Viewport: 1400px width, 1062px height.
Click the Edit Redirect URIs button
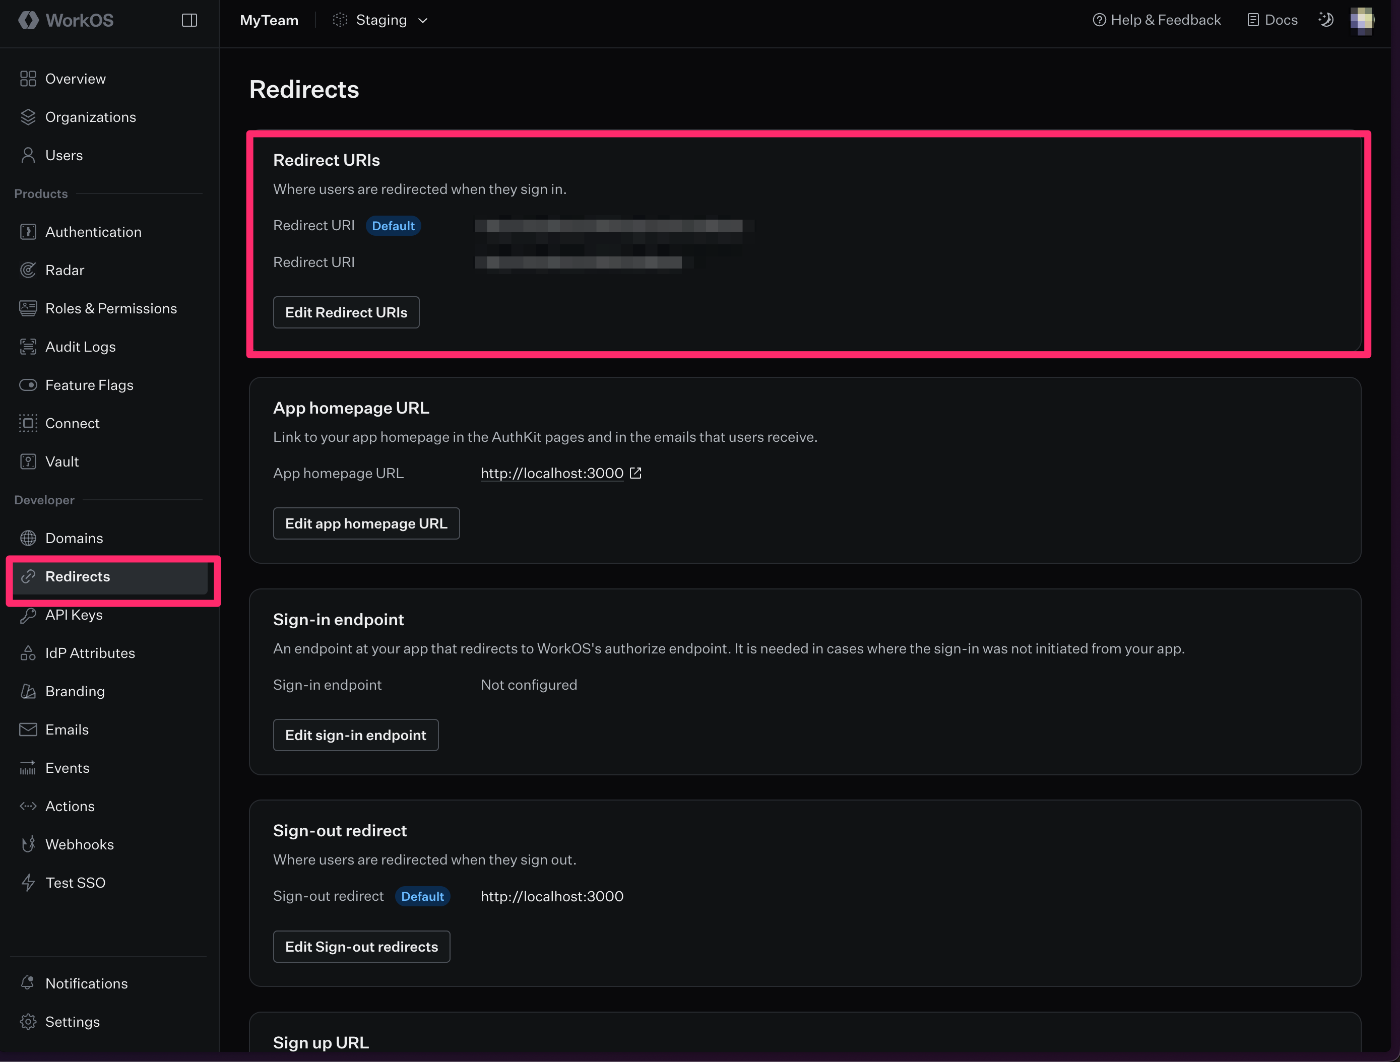[346, 312]
